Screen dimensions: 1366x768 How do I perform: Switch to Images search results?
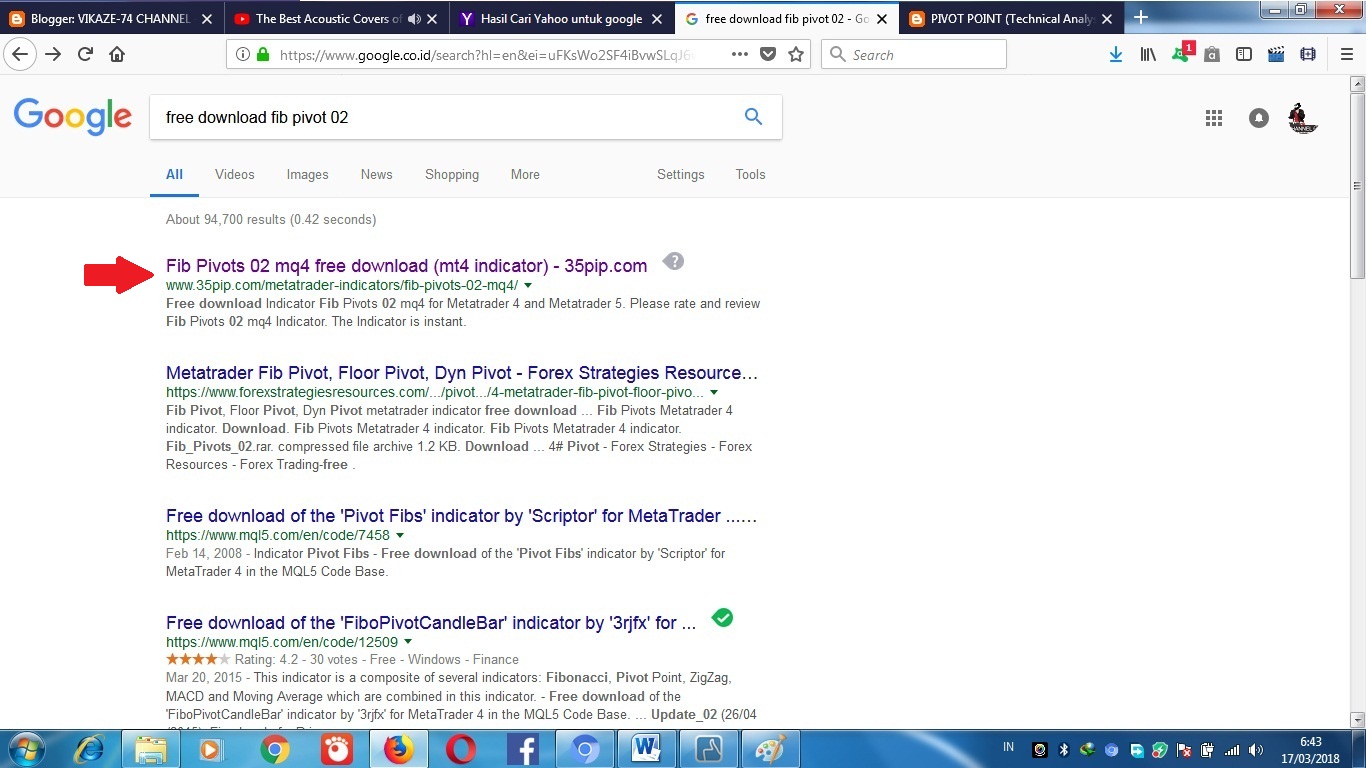click(x=308, y=174)
